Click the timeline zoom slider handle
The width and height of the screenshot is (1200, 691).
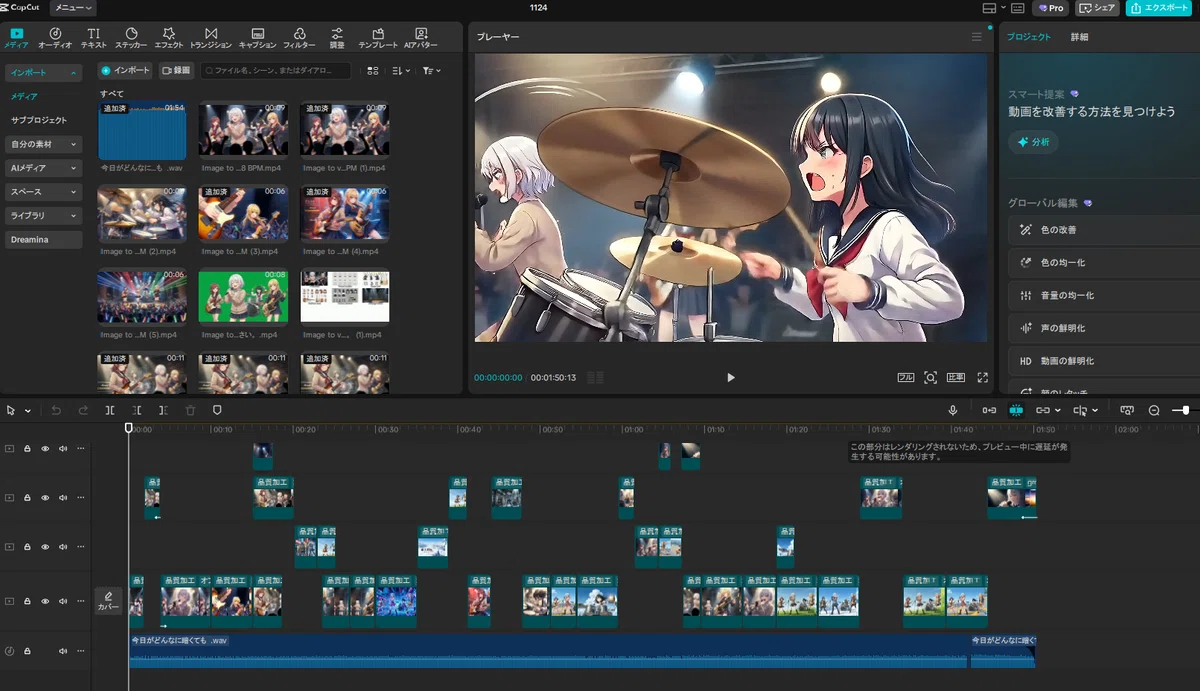[1186, 410]
